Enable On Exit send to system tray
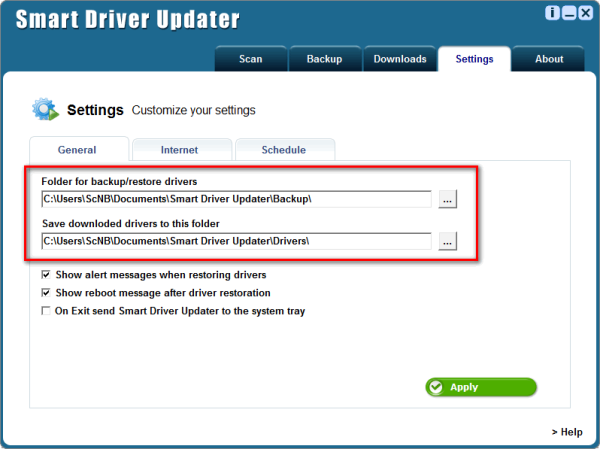 click(46, 310)
